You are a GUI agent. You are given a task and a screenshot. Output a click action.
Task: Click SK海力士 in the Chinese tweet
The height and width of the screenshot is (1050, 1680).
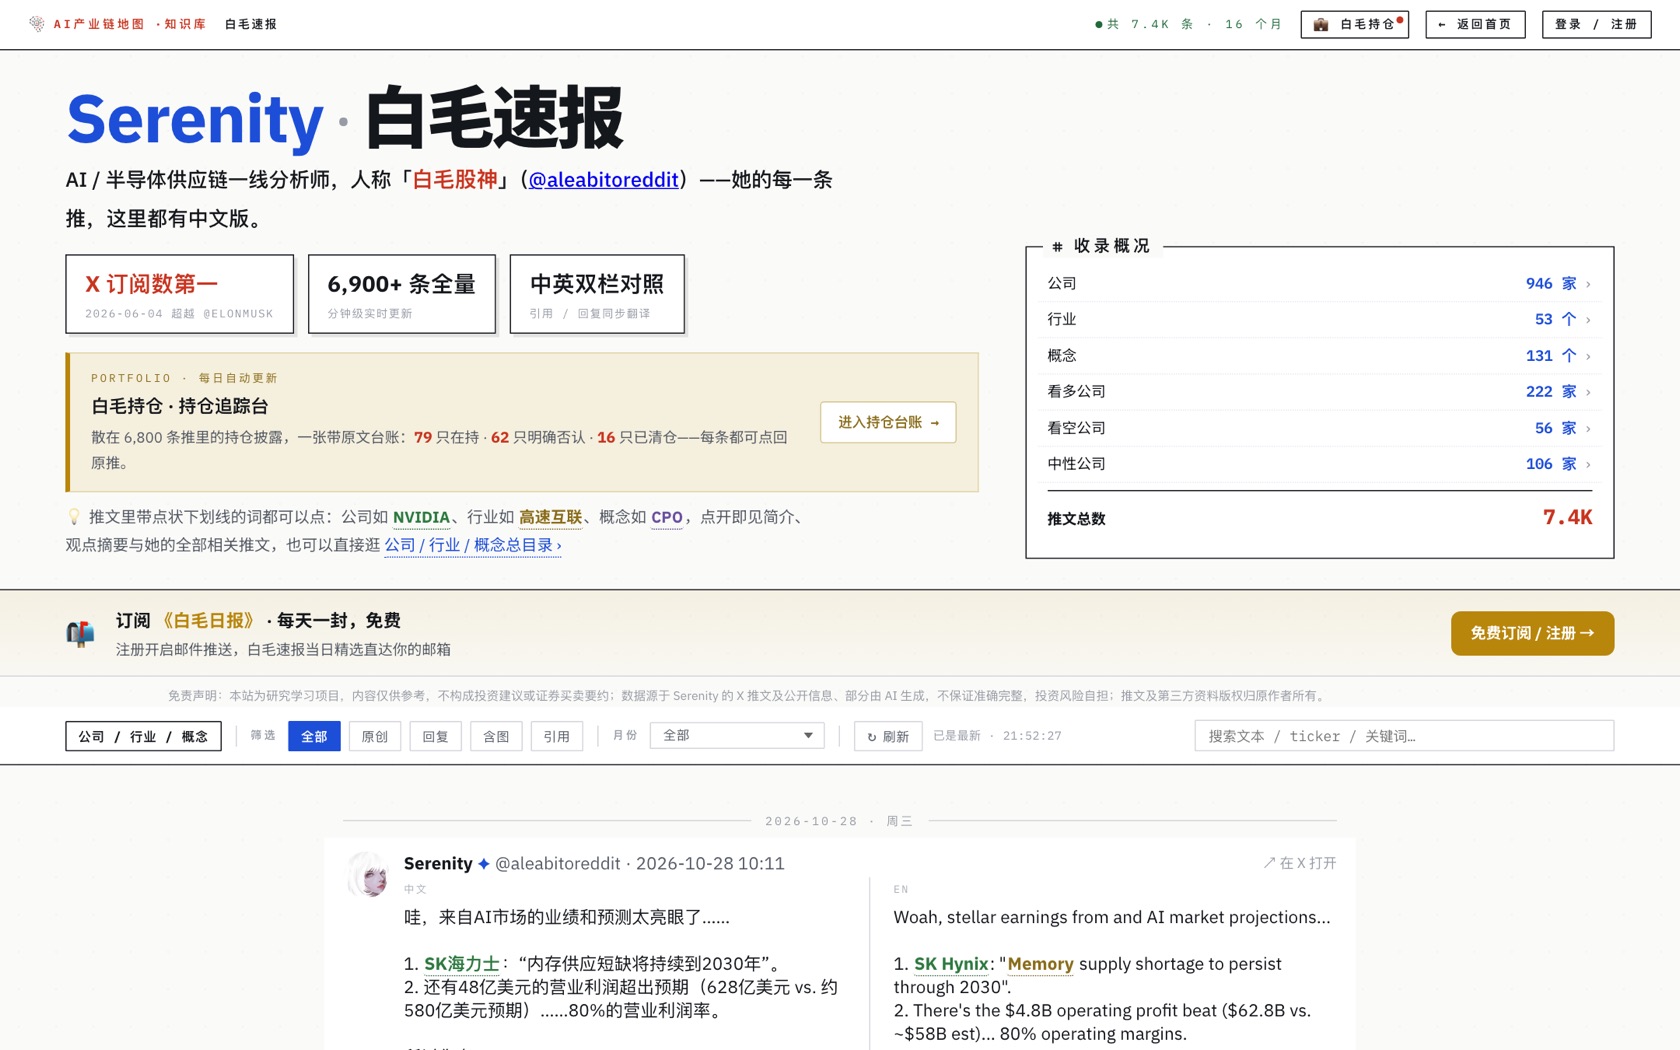[x=462, y=964]
